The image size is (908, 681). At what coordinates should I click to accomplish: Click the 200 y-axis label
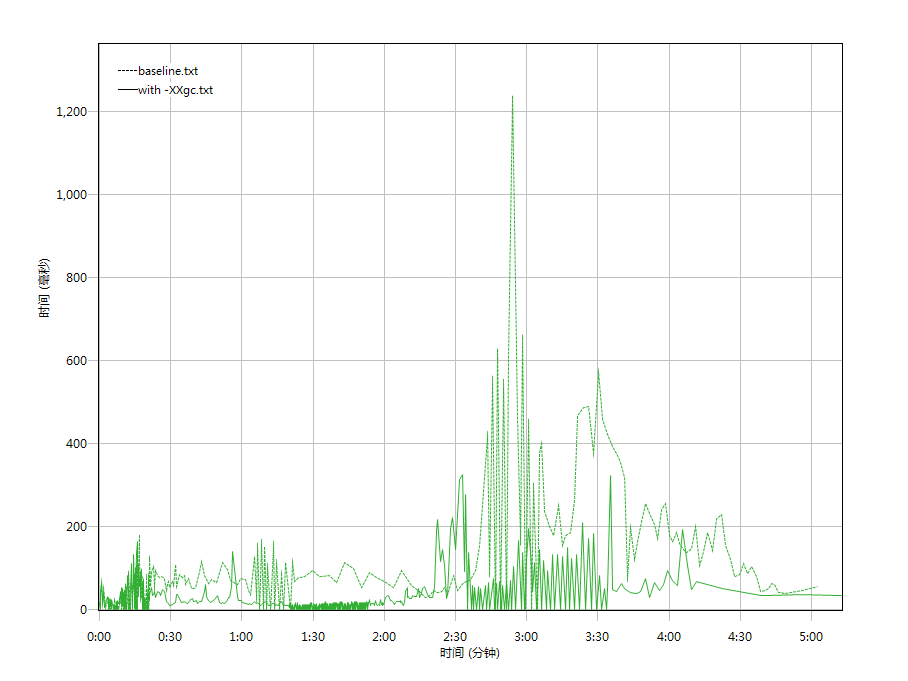tap(76, 527)
